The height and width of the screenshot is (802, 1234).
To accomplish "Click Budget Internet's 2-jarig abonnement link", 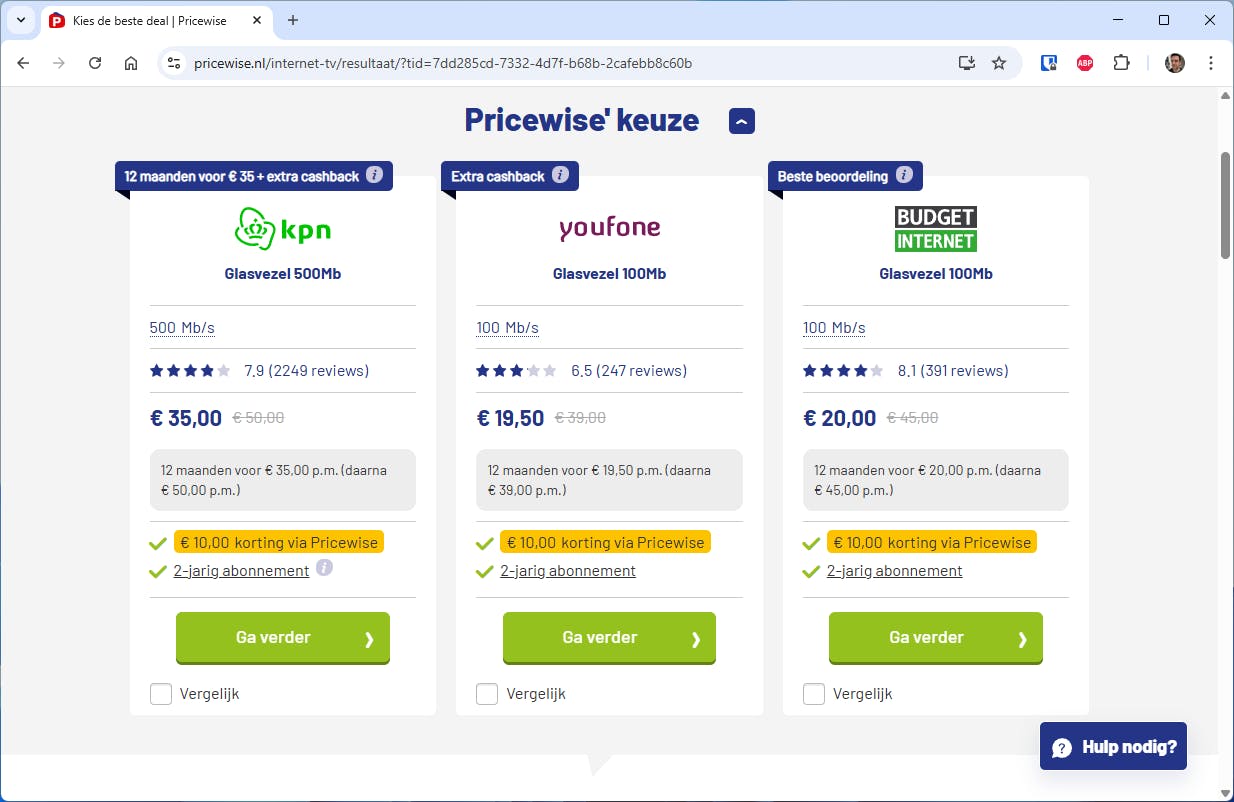I will [895, 571].
